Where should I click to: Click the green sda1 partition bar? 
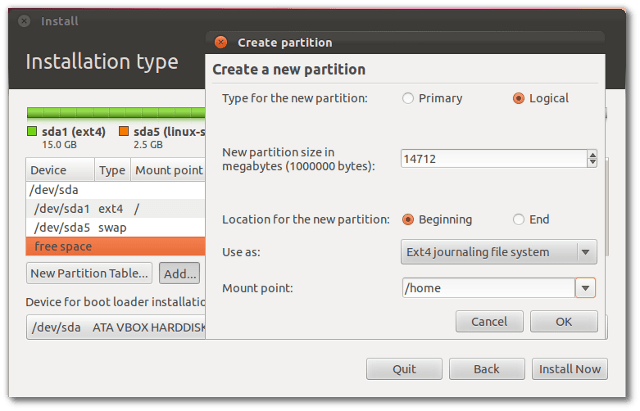click(x=116, y=113)
